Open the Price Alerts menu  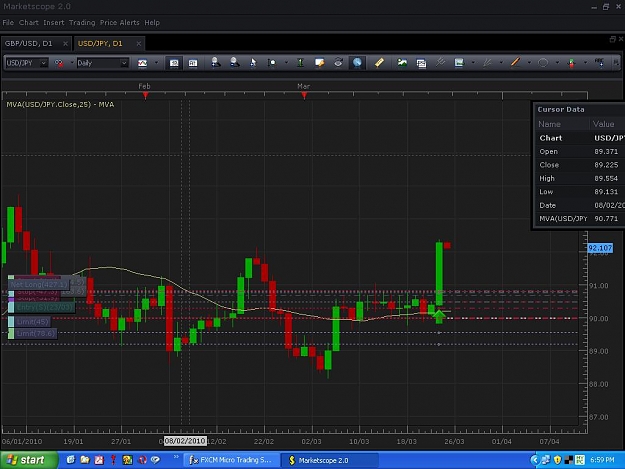click(x=120, y=23)
